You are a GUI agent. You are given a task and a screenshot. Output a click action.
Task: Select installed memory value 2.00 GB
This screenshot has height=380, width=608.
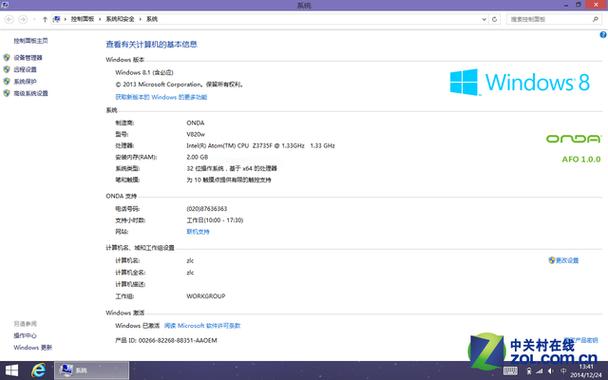click(197, 157)
